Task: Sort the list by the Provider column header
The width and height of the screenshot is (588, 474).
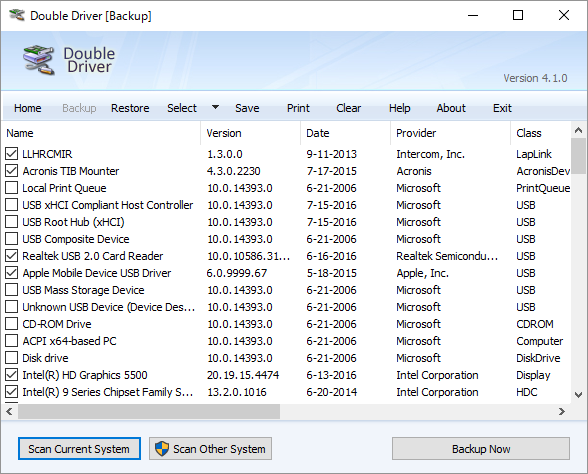Action: [x=450, y=133]
